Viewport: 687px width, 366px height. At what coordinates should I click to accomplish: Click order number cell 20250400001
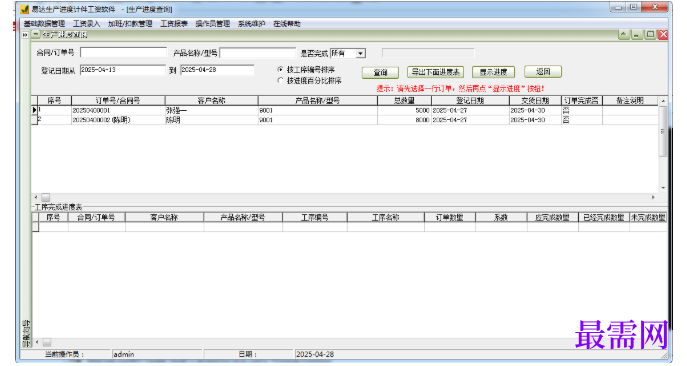pos(118,110)
